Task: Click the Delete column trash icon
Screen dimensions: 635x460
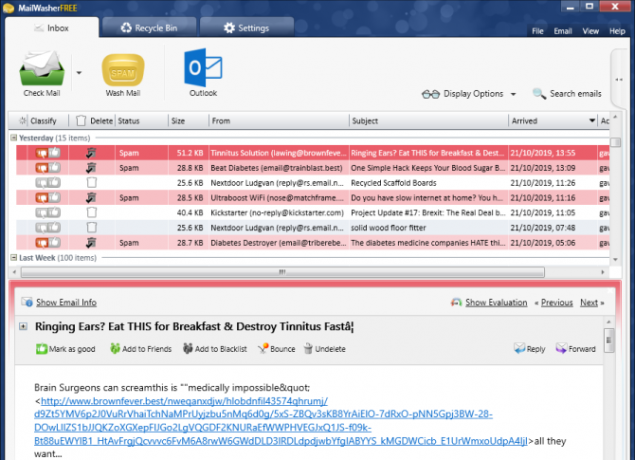Action: click(81, 121)
